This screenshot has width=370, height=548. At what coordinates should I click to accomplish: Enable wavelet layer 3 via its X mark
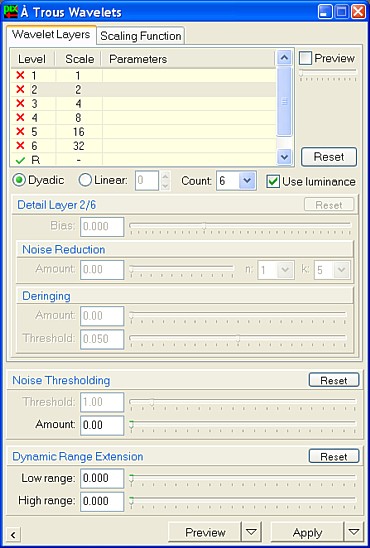21,103
